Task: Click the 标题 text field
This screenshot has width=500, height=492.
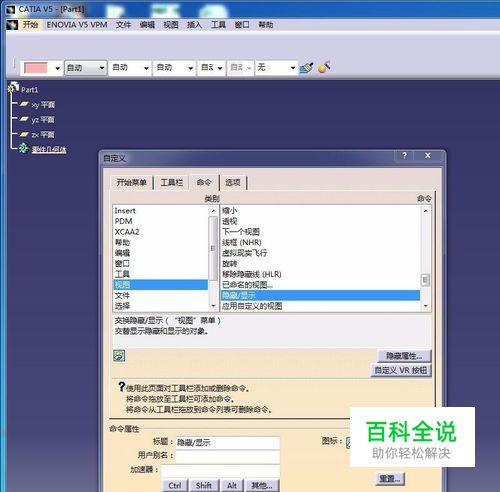Action: (228, 443)
